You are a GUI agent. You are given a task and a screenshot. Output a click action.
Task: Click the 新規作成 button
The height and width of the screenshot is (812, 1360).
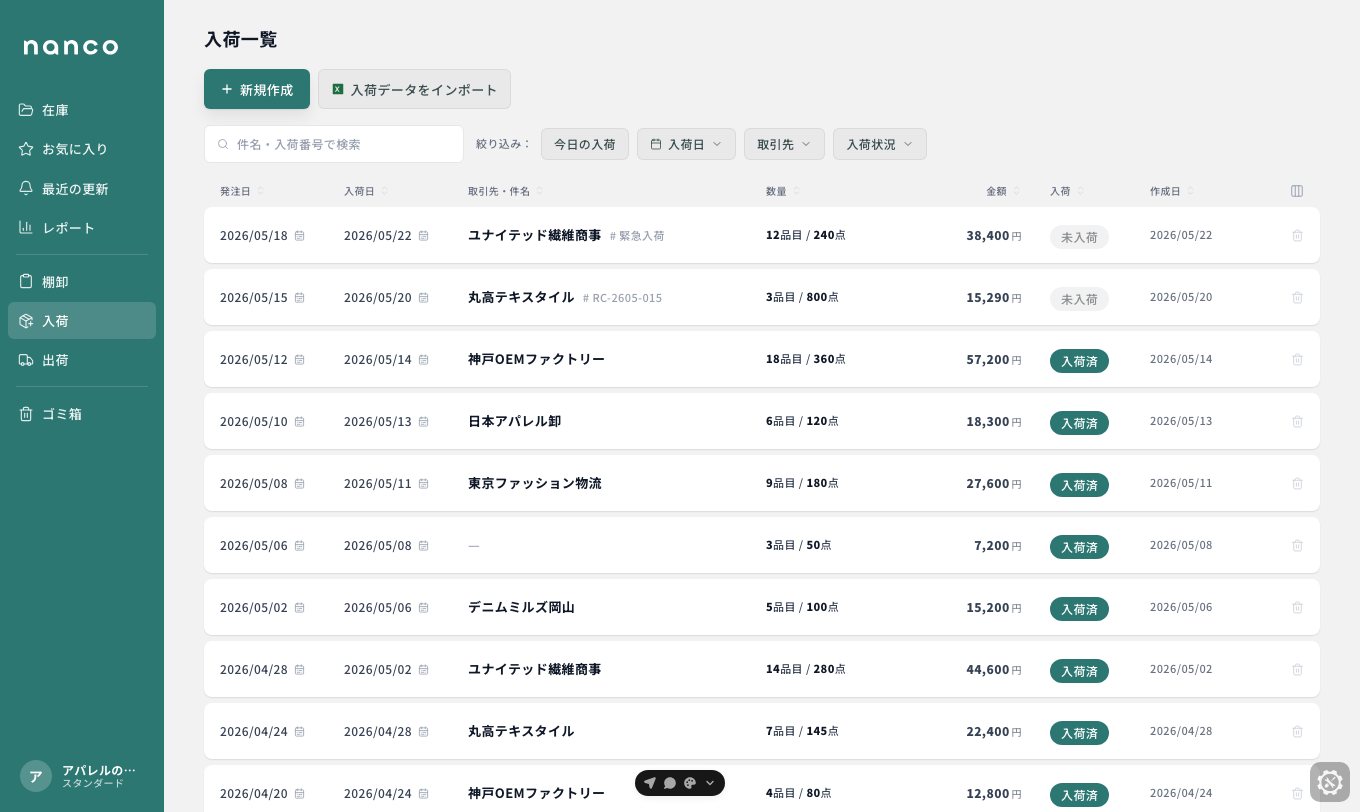tap(257, 89)
